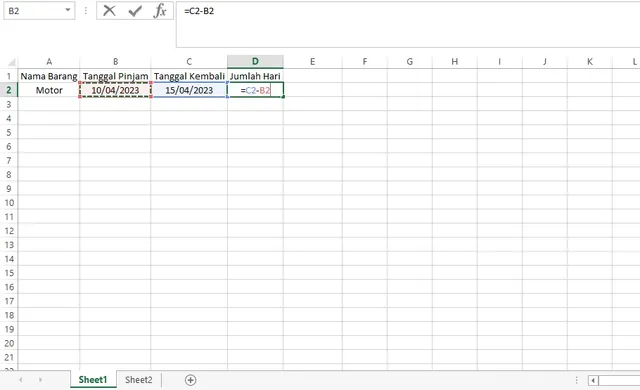Select column H header
The image size is (640, 390).
[x=454, y=62]
